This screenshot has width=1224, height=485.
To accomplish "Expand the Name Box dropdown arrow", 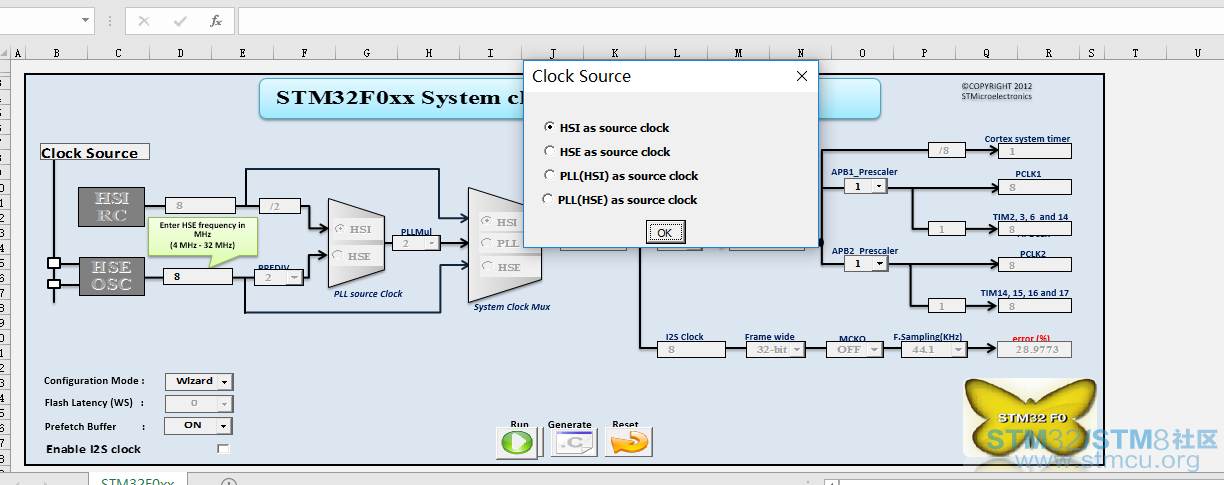I will coord(84,21).
